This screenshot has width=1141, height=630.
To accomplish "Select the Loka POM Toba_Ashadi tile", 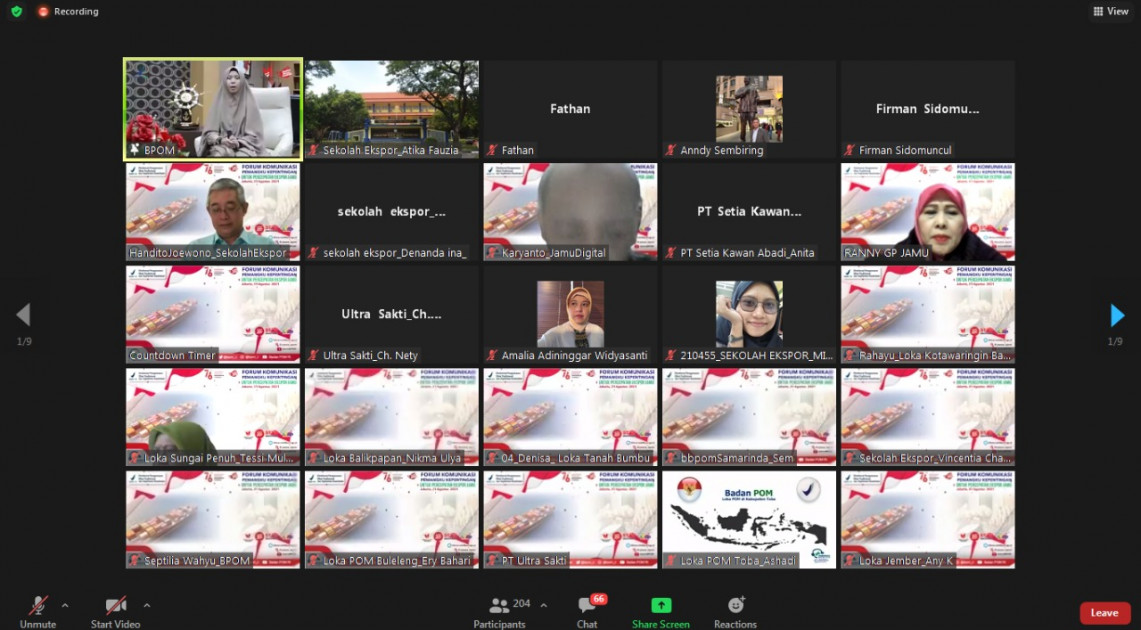I will (748, 520).
